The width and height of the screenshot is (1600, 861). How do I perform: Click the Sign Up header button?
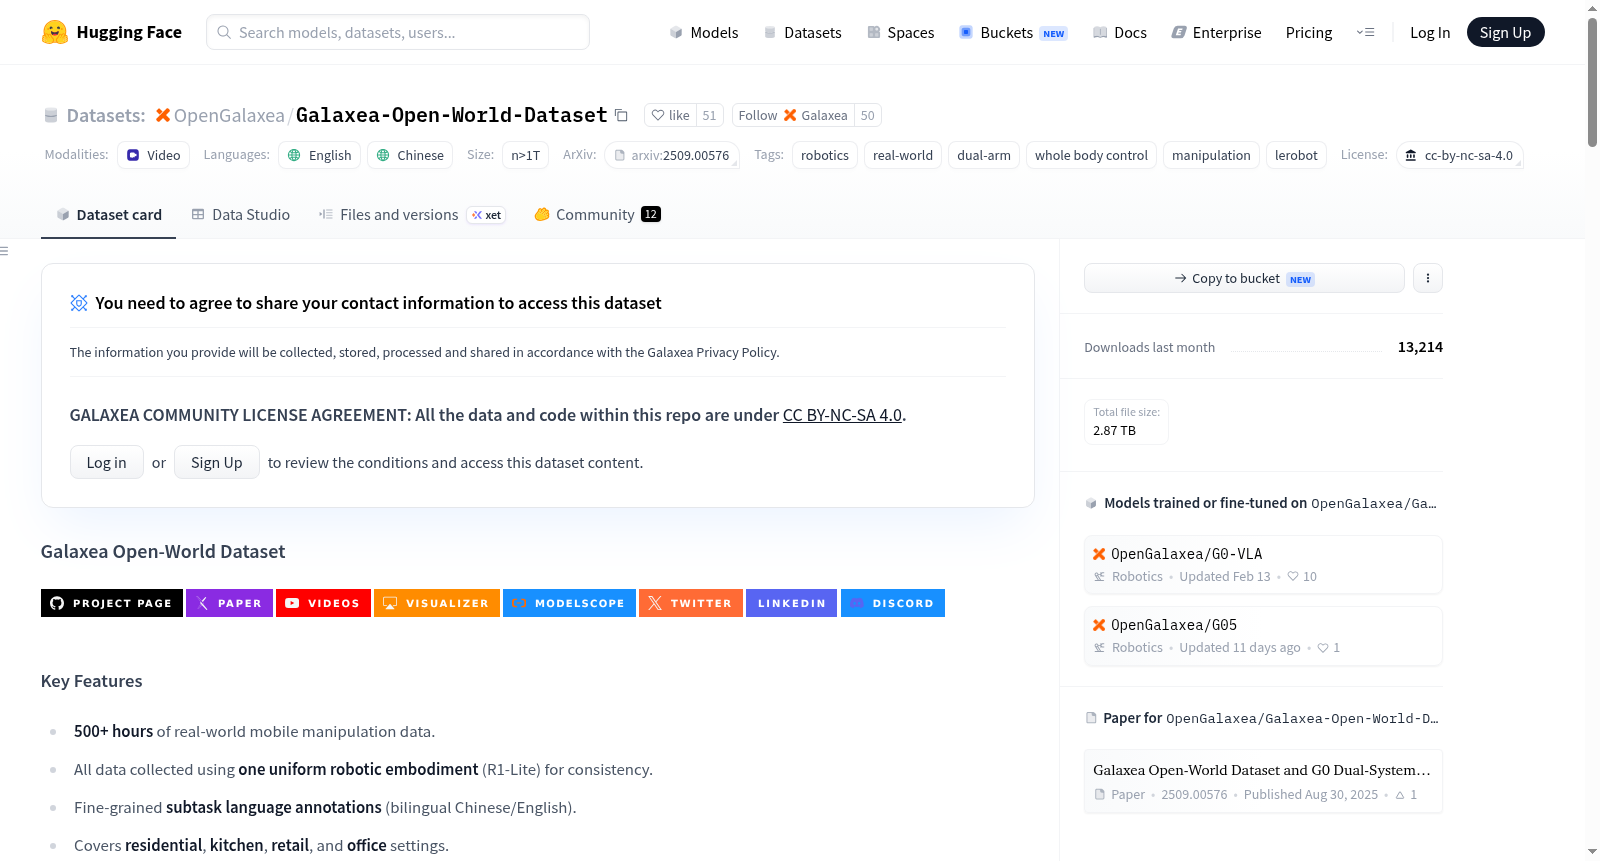(x=1505, y=33)
